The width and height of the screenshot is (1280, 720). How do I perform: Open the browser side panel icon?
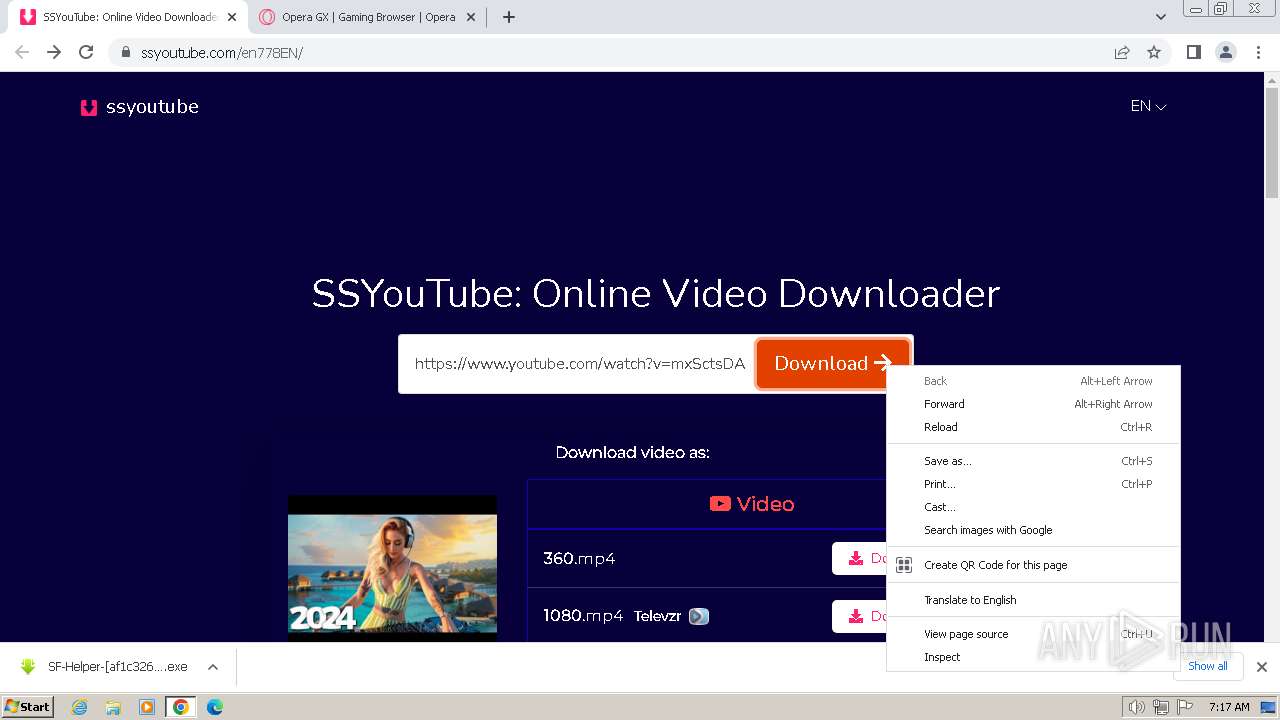pos(1193,52)
